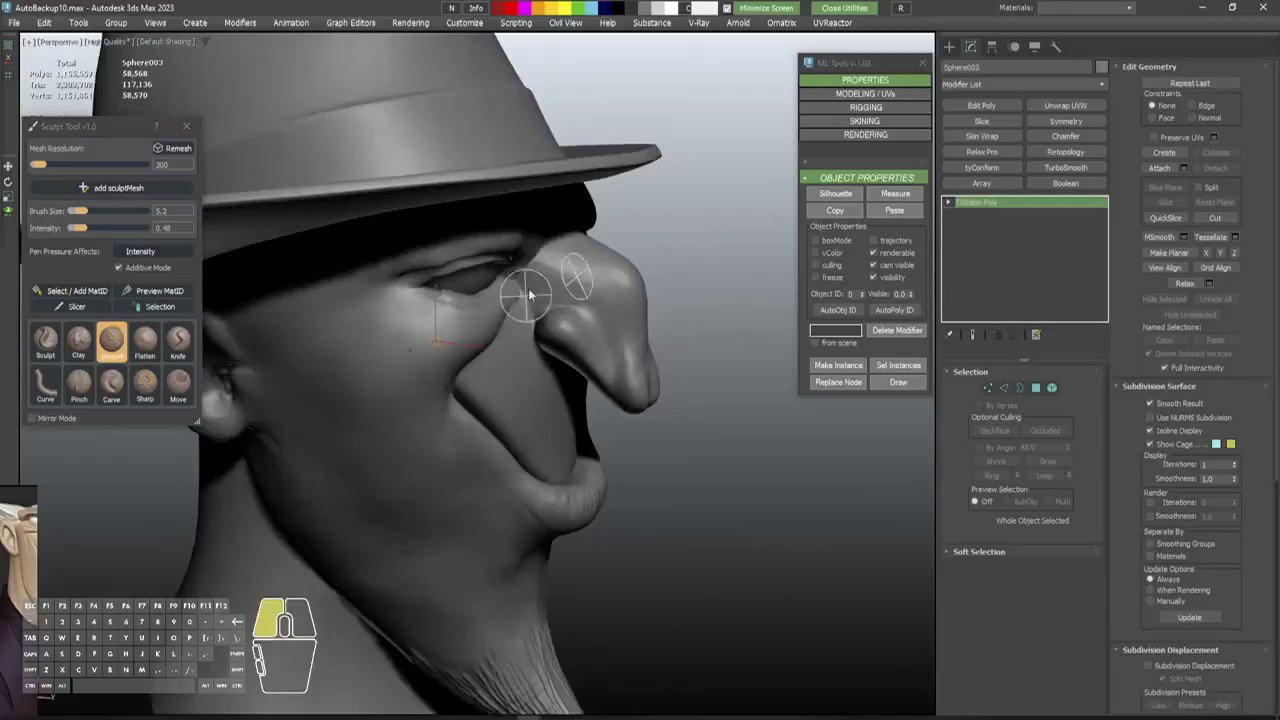Open the Rendering menu
Image resolution: width=1280 pixels, height=720 pixels.
(x=410, y=22)
